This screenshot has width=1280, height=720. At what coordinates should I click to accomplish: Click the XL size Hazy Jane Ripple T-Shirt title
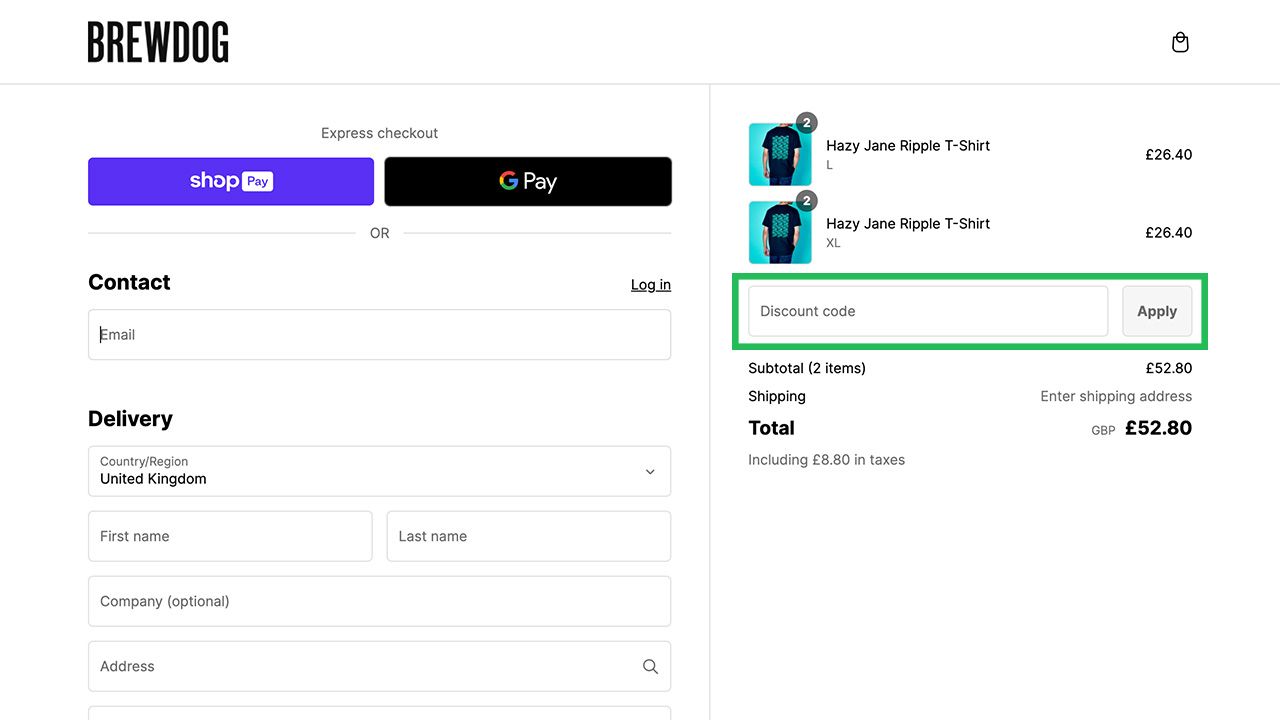click(x=908, y=223)
